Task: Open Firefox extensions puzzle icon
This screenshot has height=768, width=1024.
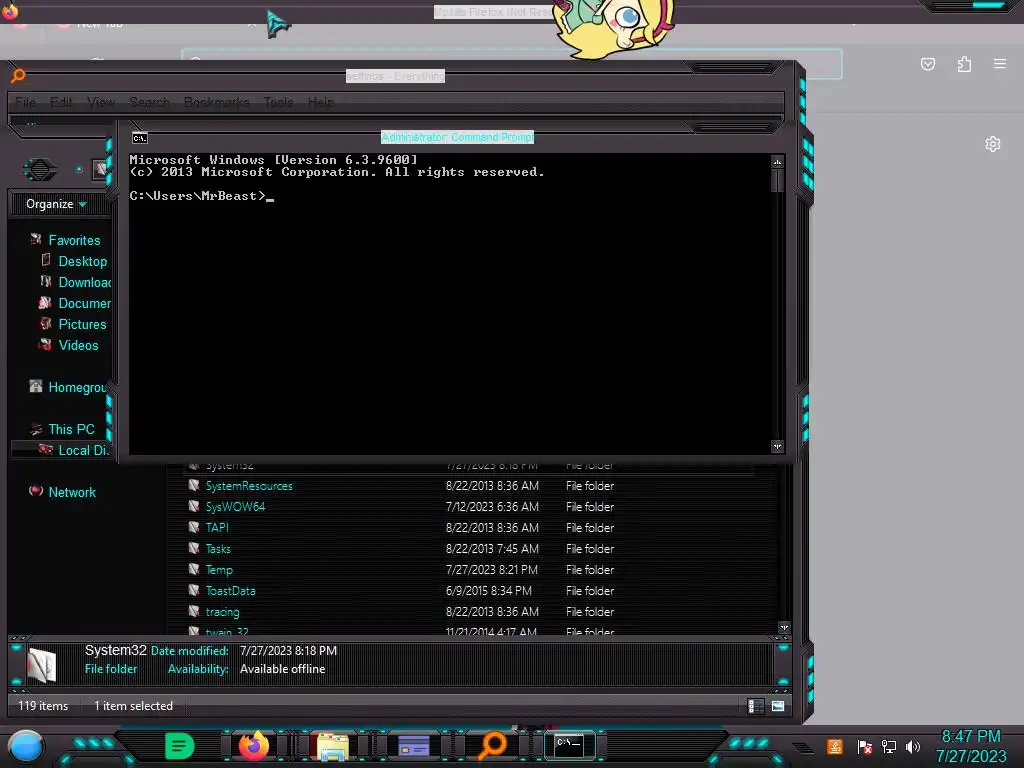Action: pyautogui.click(x=964, y=64)
